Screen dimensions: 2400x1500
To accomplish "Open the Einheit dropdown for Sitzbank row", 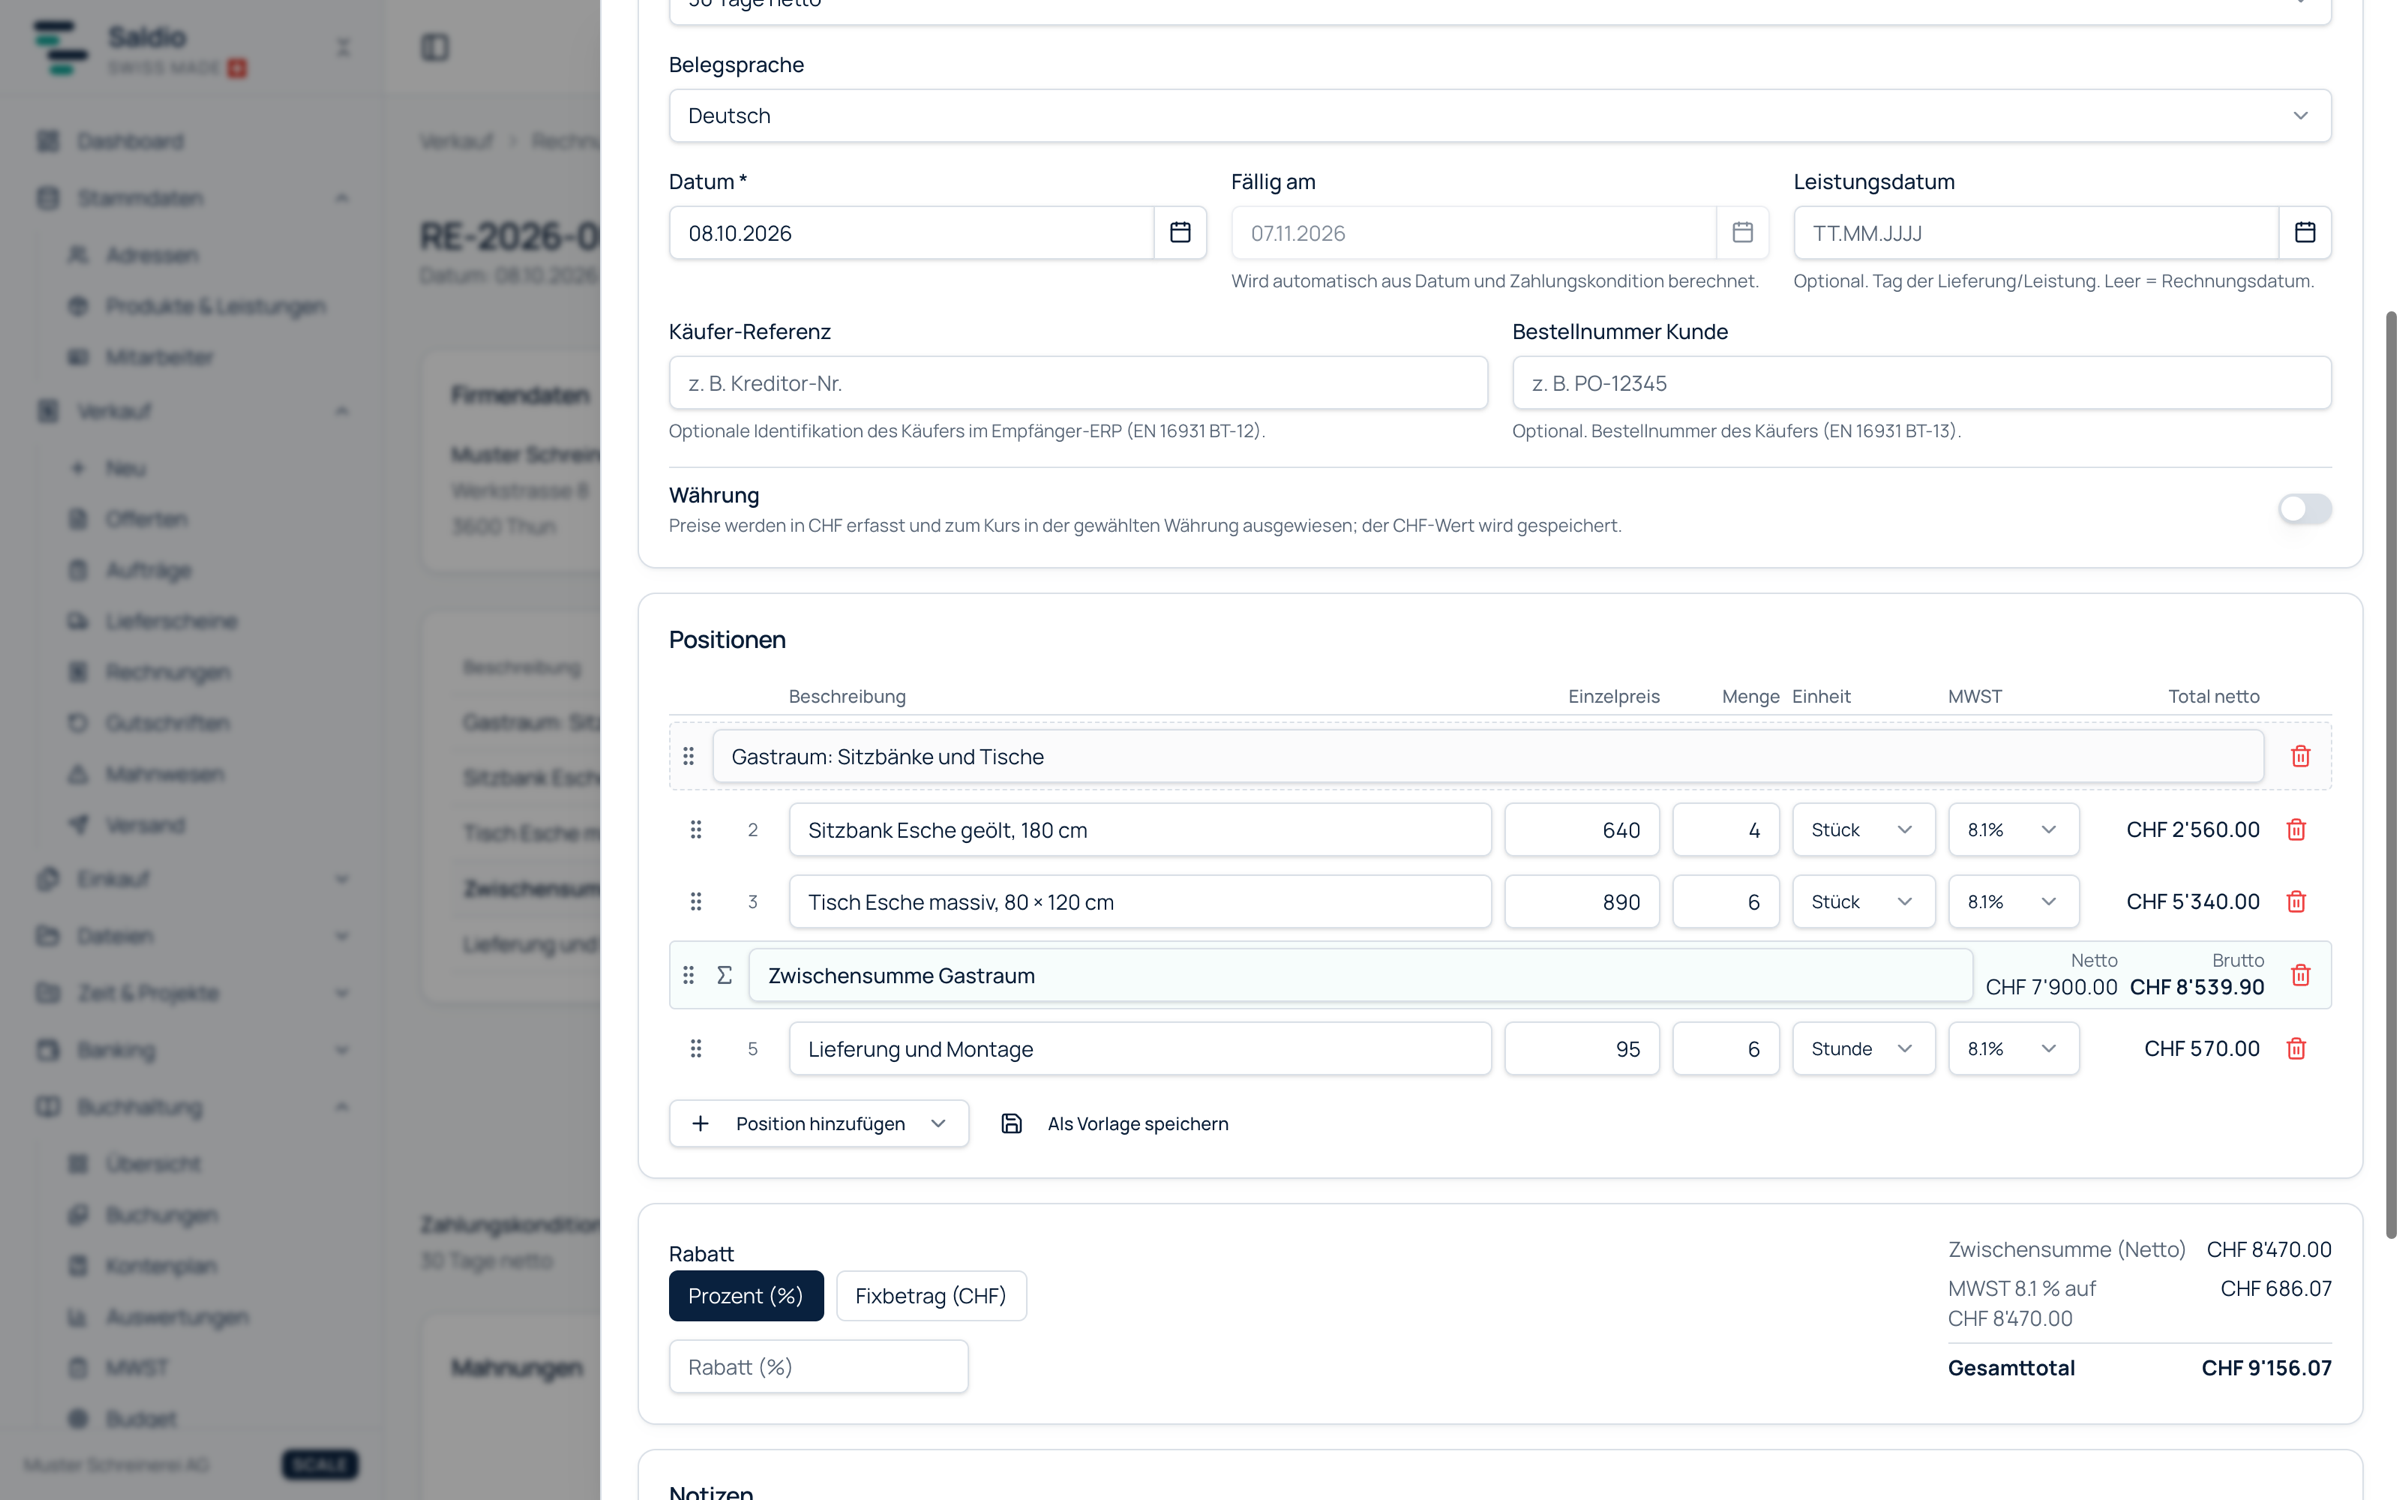I will (1863, 830).
